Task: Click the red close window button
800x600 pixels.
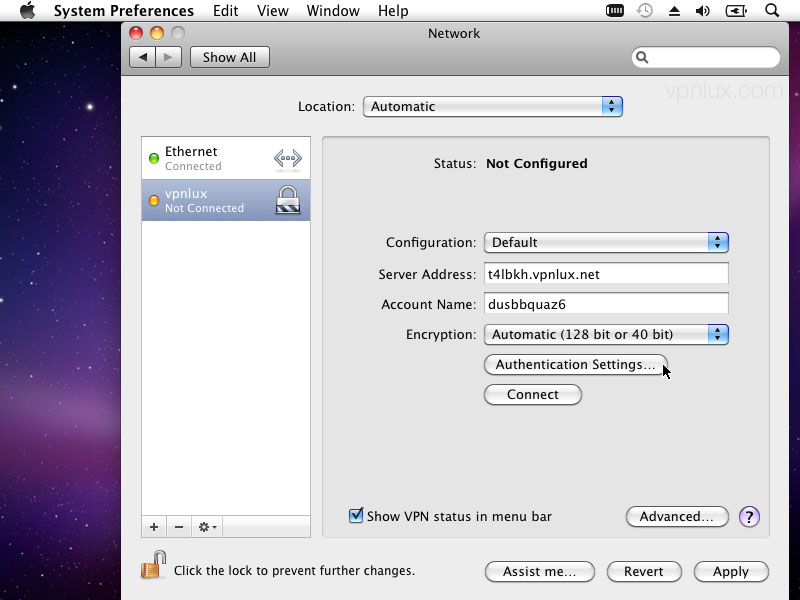Action: click(x=136, y=33)
